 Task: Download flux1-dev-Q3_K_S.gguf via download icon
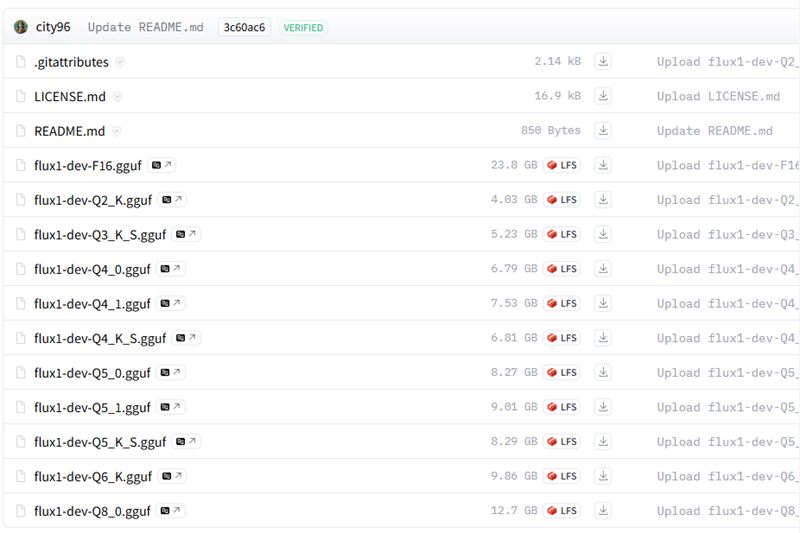603,234
